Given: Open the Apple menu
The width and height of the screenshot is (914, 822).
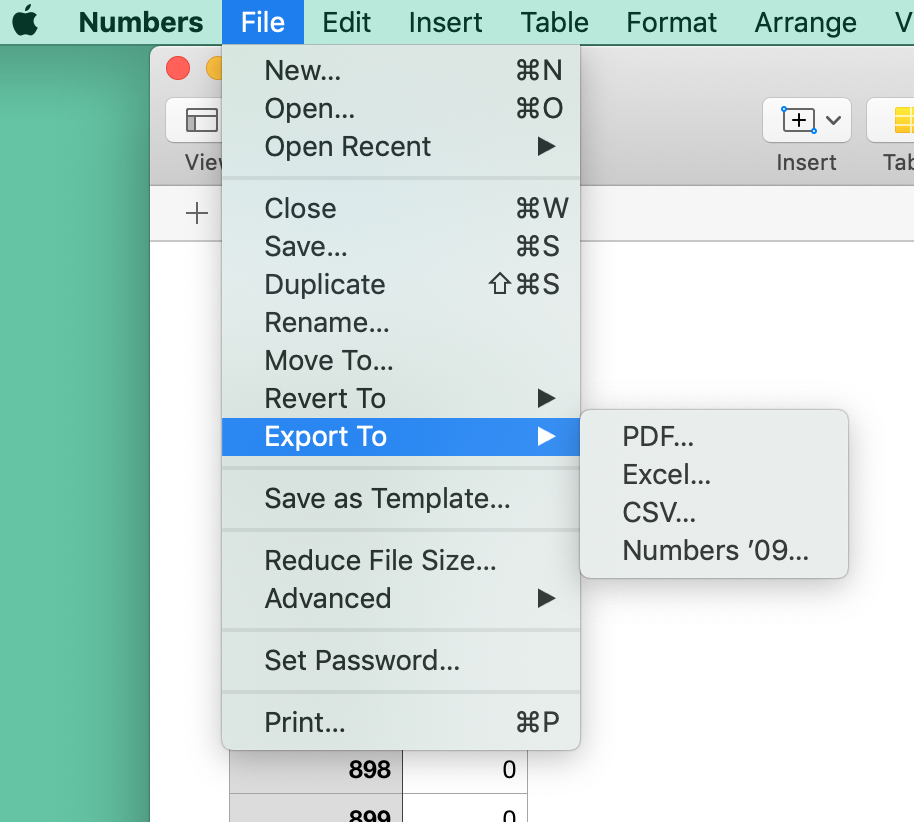Looking at the screenshot, I should point(24,22).
